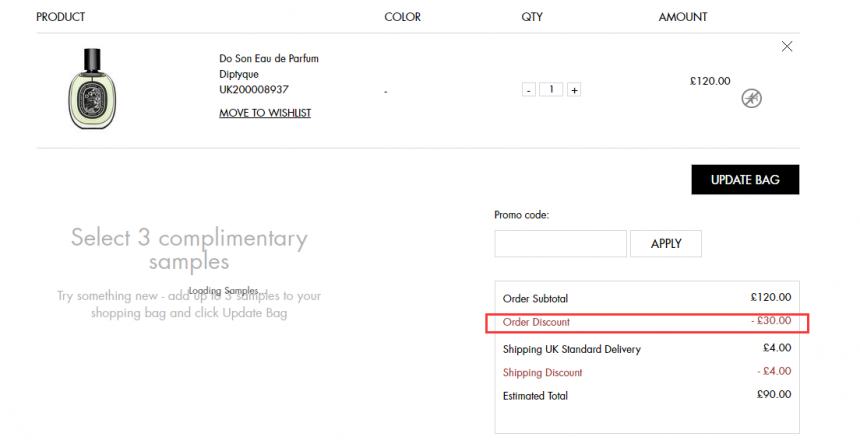Click the quantity field showing 1
Screen dimensions: 860x440
pyautogui.click(x=551, y=89)
